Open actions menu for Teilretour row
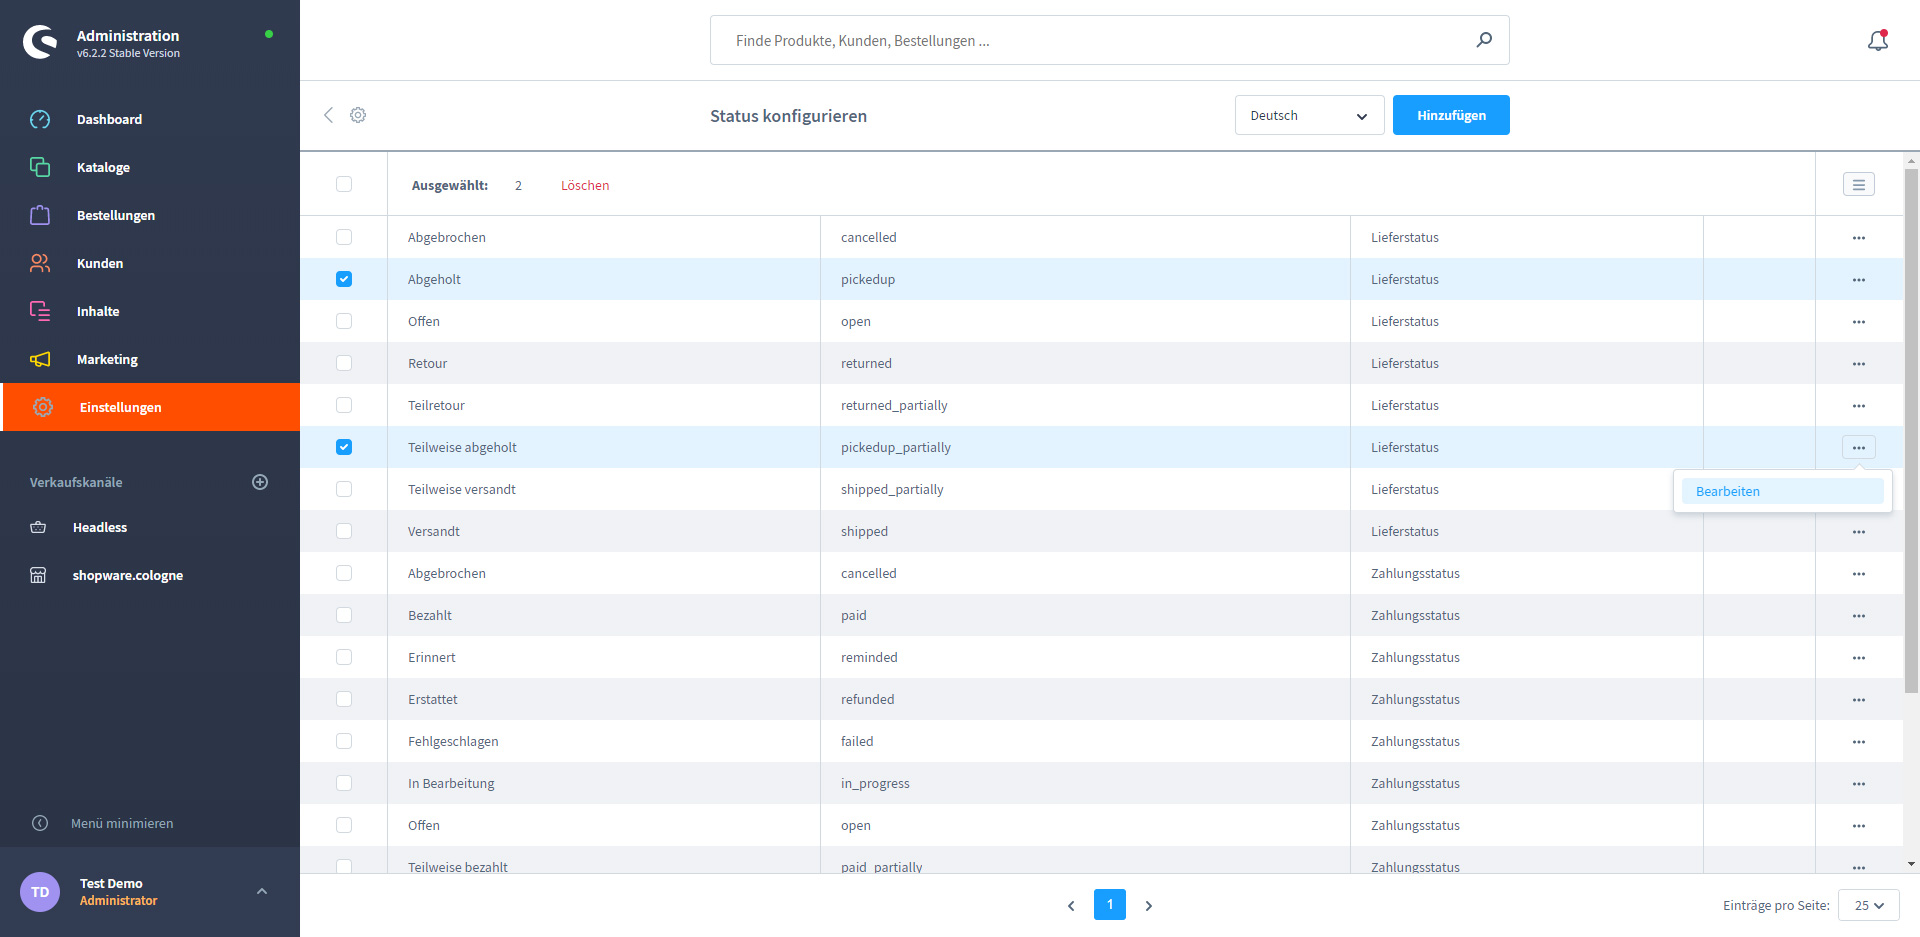The width and height of the screenshot is (1920, 937). point(1859,406)
